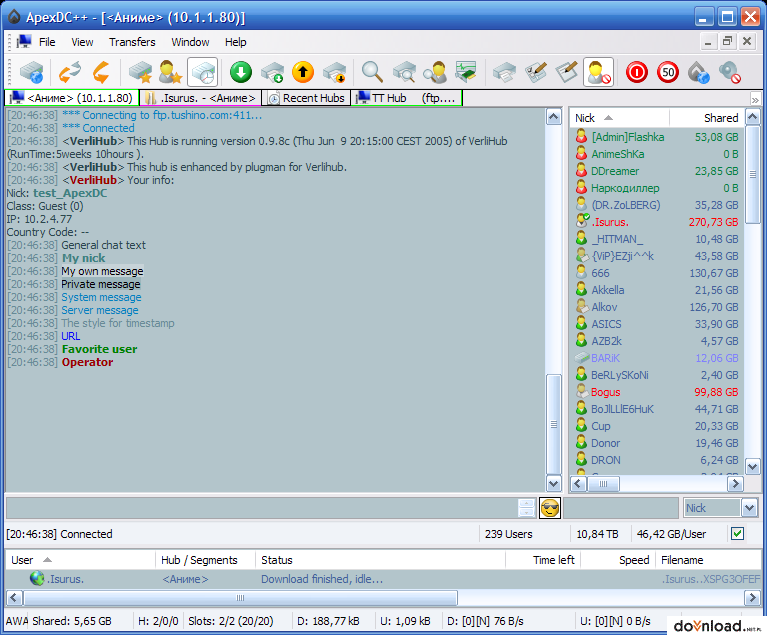
Task: Click the Follow Redirect orange arrow icon
Action: coord(101,72)
